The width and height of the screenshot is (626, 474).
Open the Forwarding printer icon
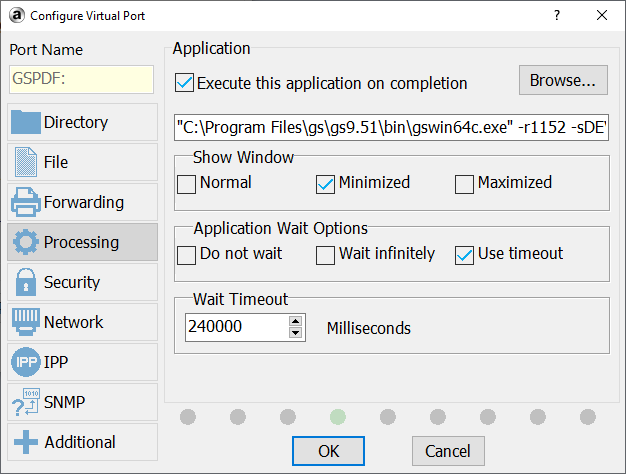coord(26,203)
